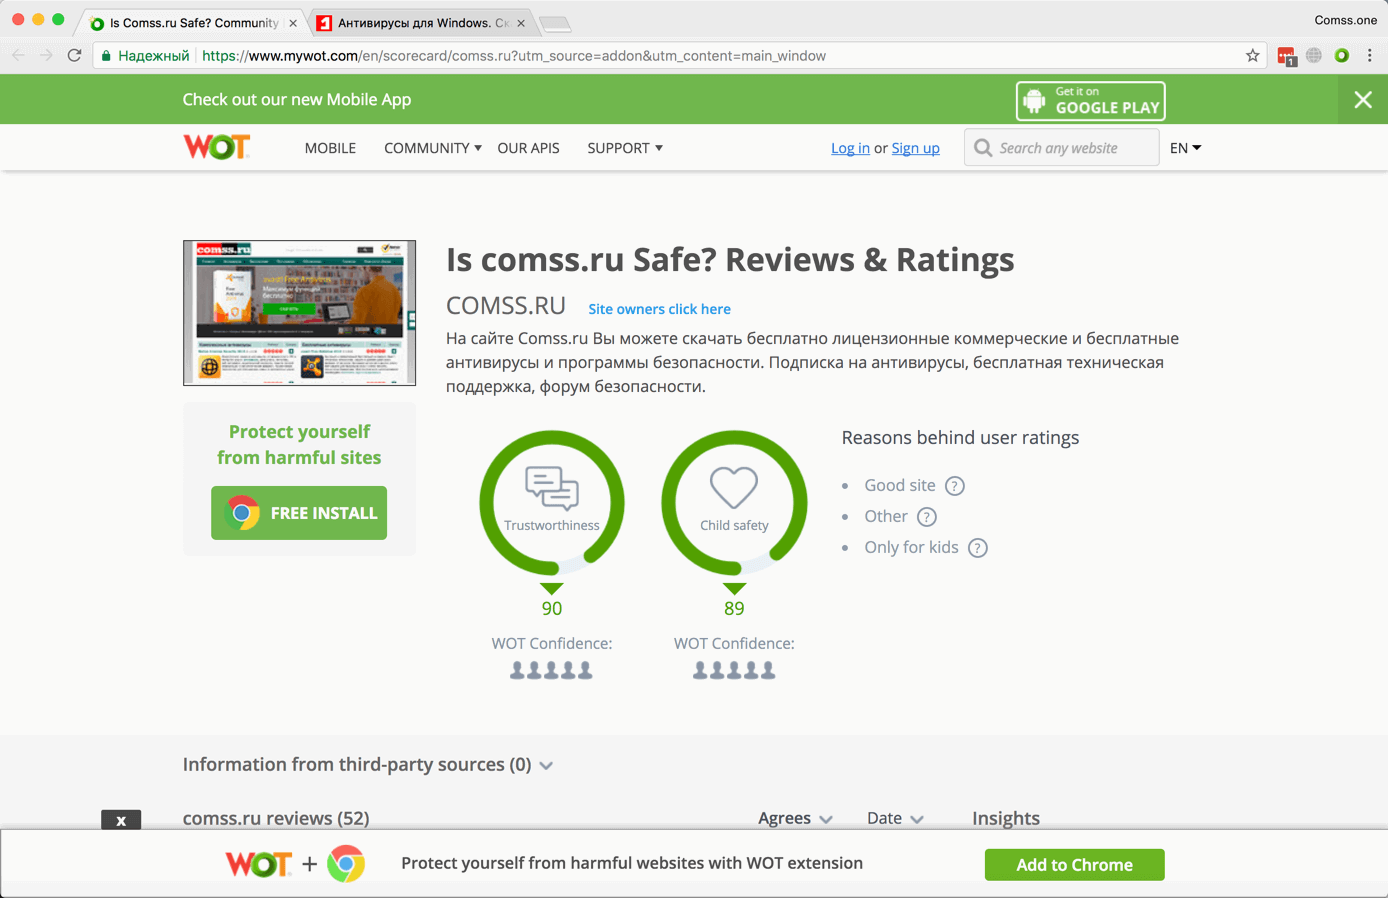Click the browser forward arrow

pos(46,56)
